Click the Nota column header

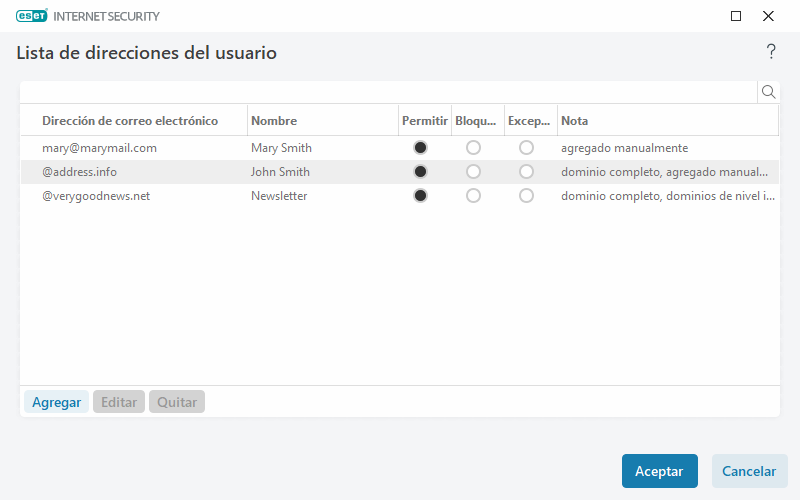tap(574, 121)
